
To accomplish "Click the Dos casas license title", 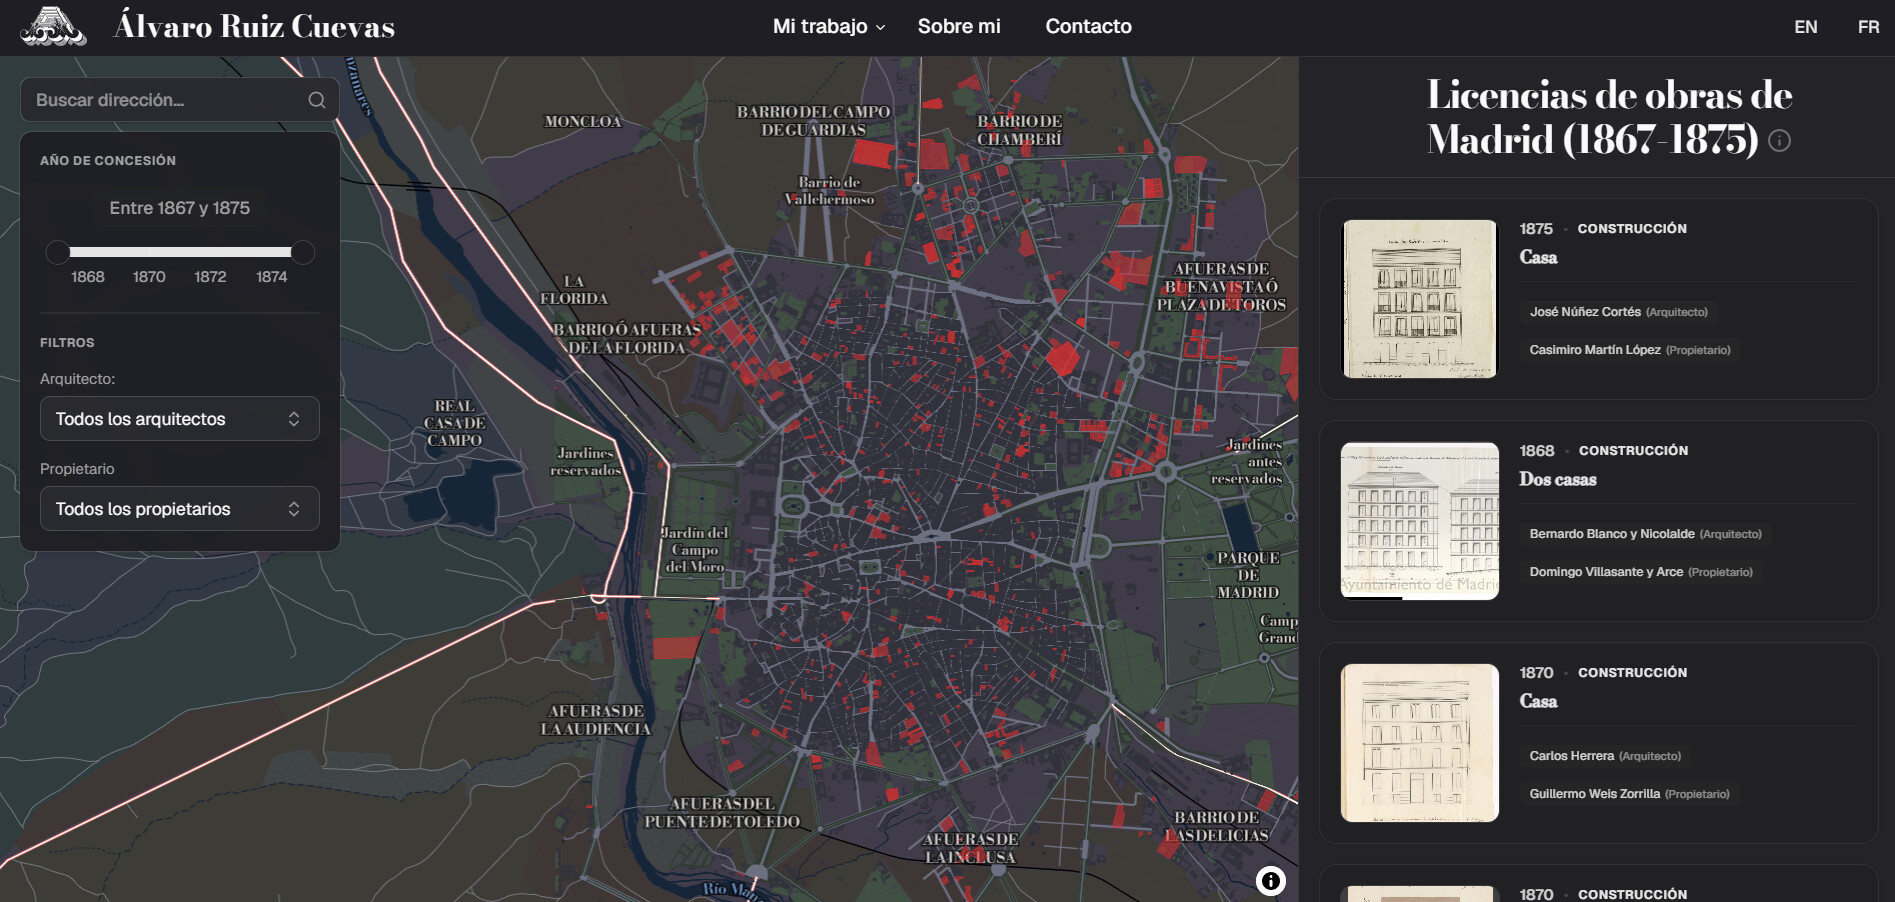I will click(1557, 480).
